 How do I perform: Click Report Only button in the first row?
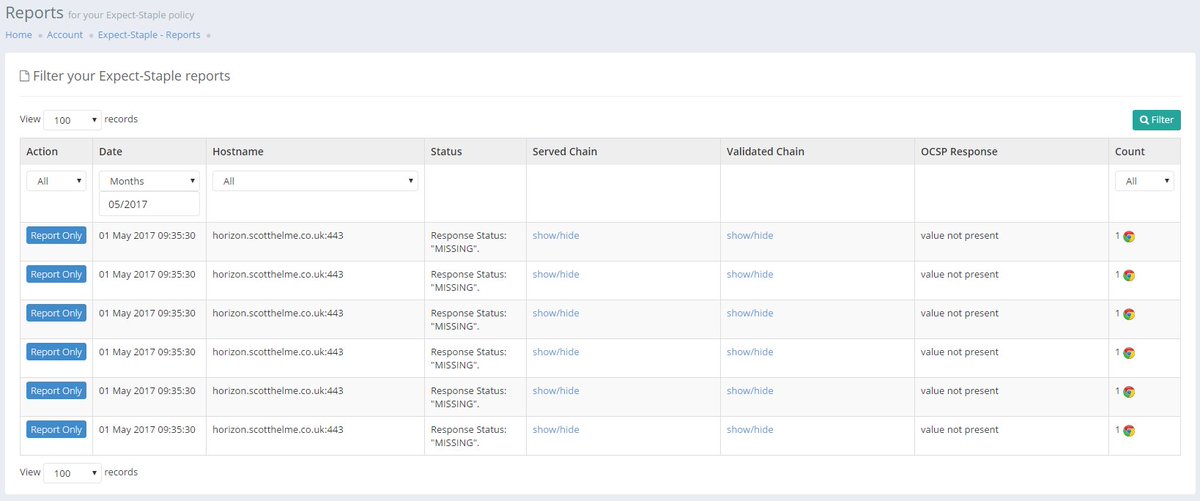click(x=57, y=235)
